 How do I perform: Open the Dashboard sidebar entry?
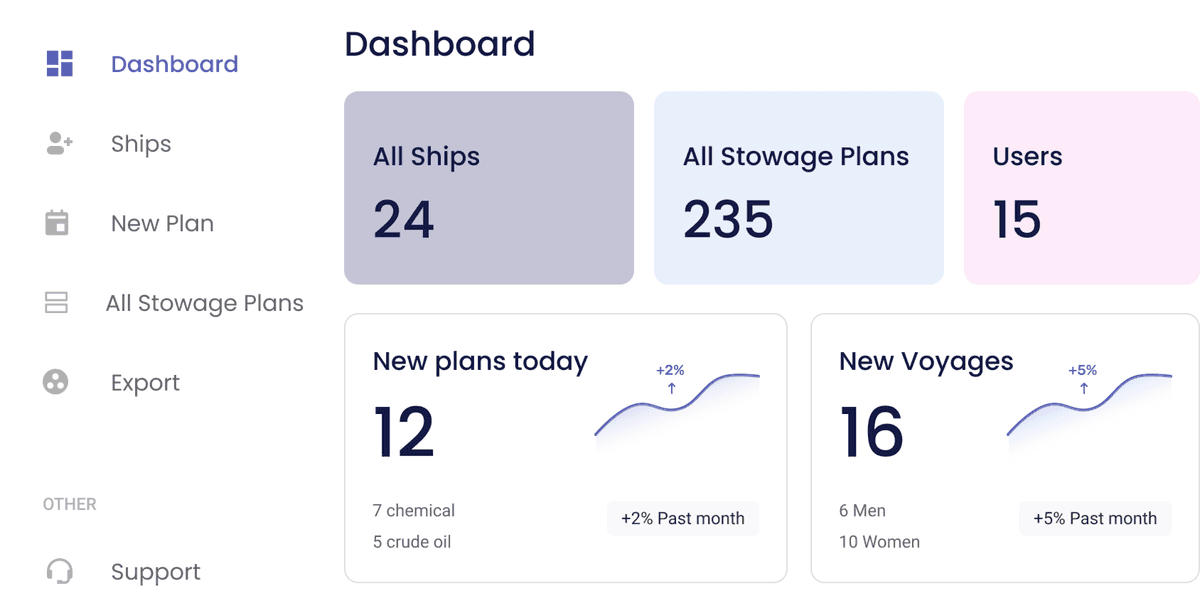(174, 63)
